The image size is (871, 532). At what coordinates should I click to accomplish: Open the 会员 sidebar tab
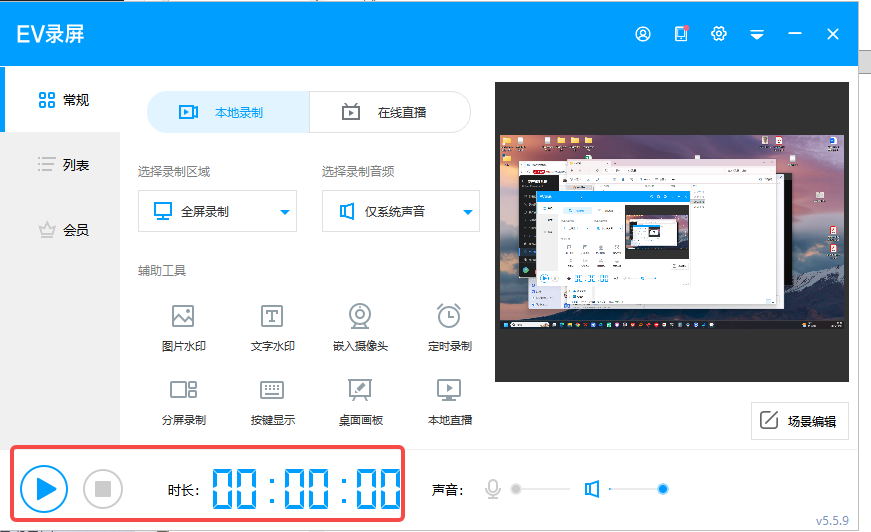coord(62,230)
